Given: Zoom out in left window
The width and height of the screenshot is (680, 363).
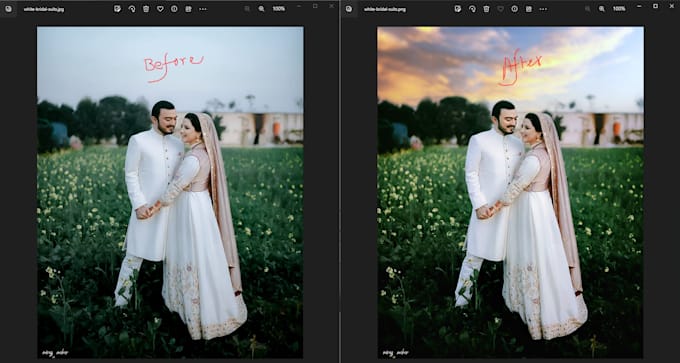Looking at the screenshot, I should [247, 9].
